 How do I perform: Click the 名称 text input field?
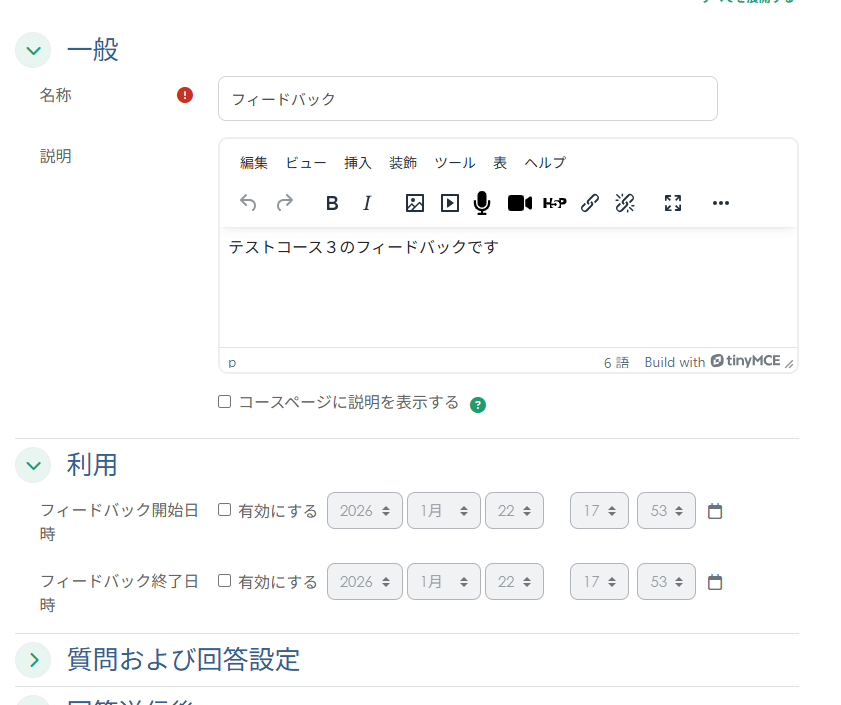click(x=467, y=99)
